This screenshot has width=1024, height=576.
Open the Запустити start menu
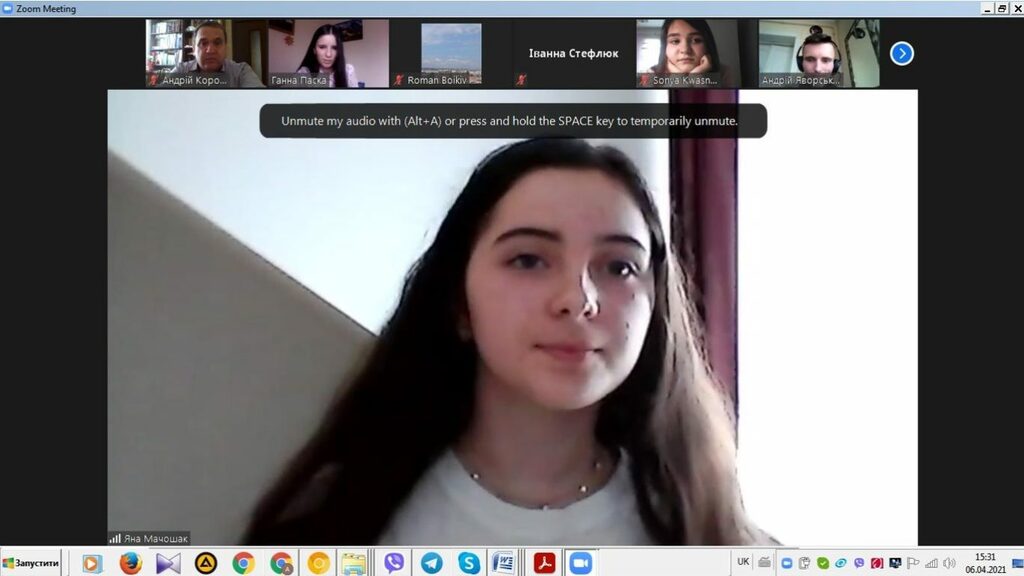31,563
